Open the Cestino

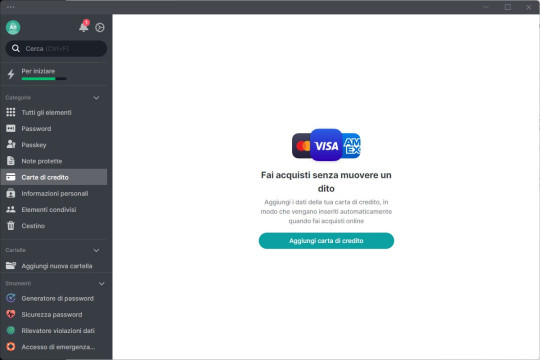[x=33, y=226]
